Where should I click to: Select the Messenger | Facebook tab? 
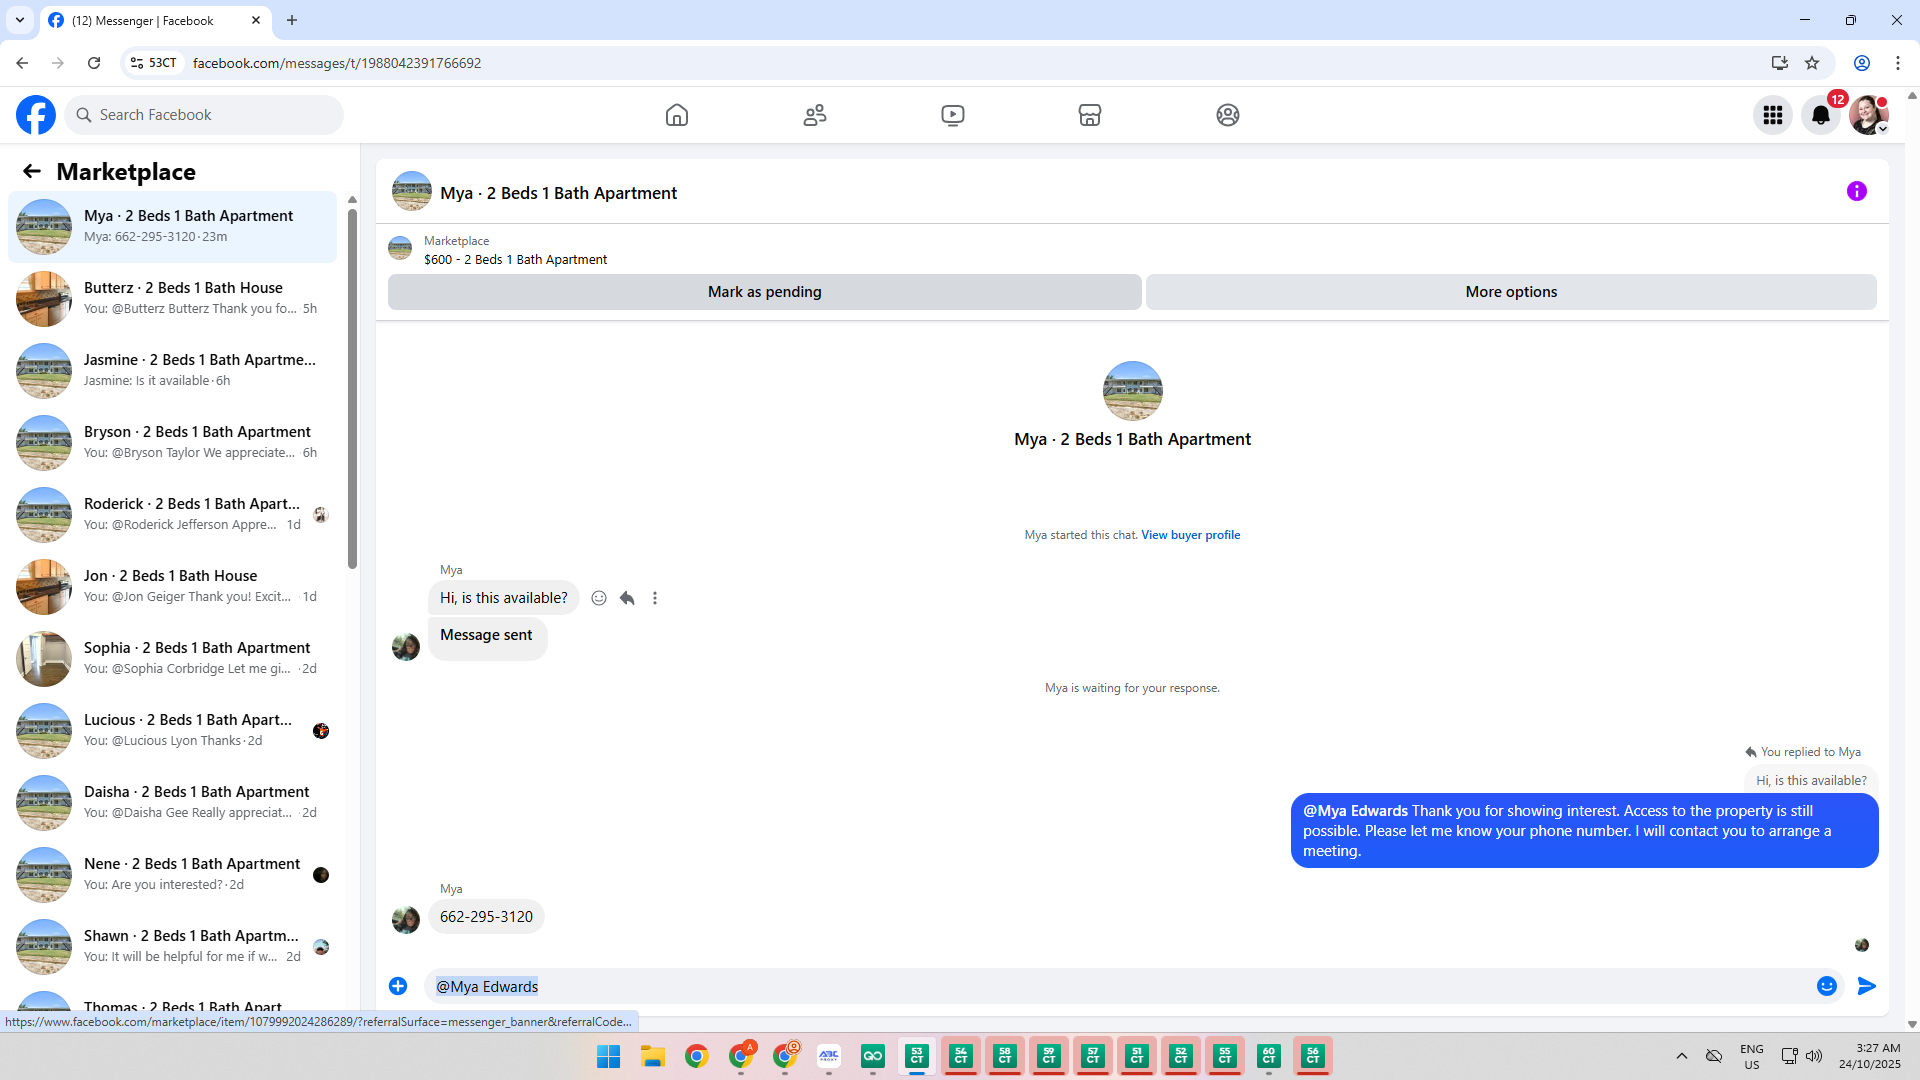(x=155, y=20)
